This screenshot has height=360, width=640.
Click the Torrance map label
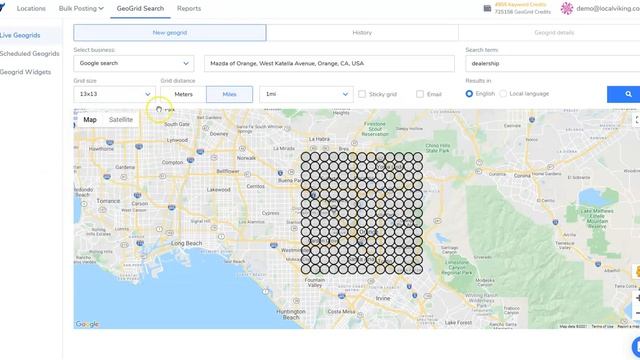pyautogui.click(x=108, y=201)
